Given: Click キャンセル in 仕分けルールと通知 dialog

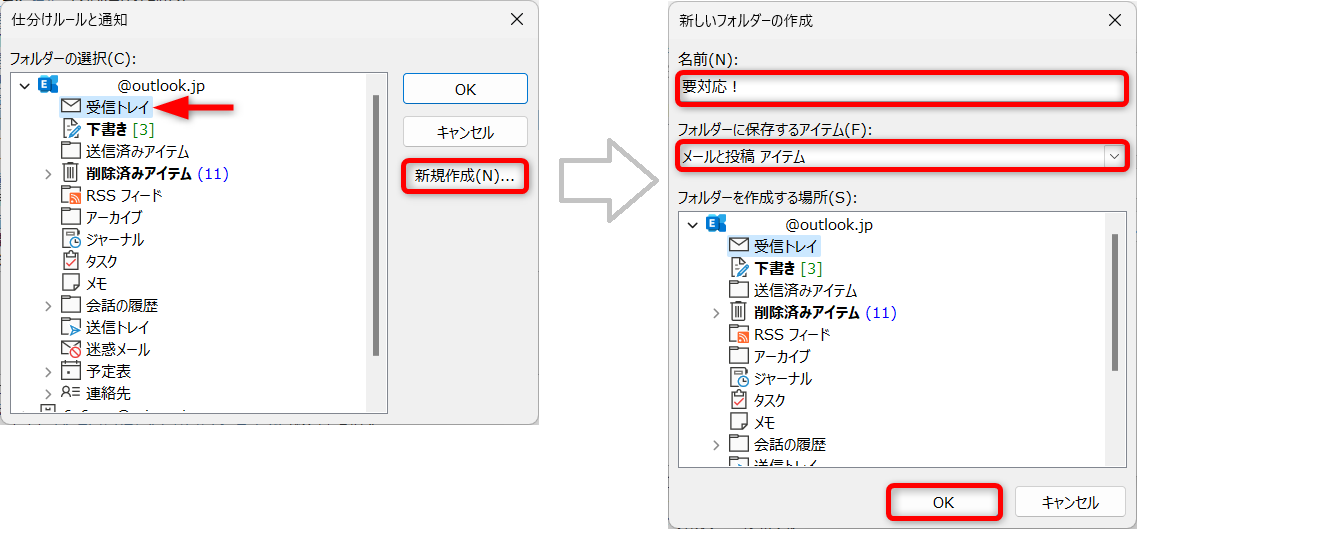Looking at the screenshot, I should (x=465, y=132).
